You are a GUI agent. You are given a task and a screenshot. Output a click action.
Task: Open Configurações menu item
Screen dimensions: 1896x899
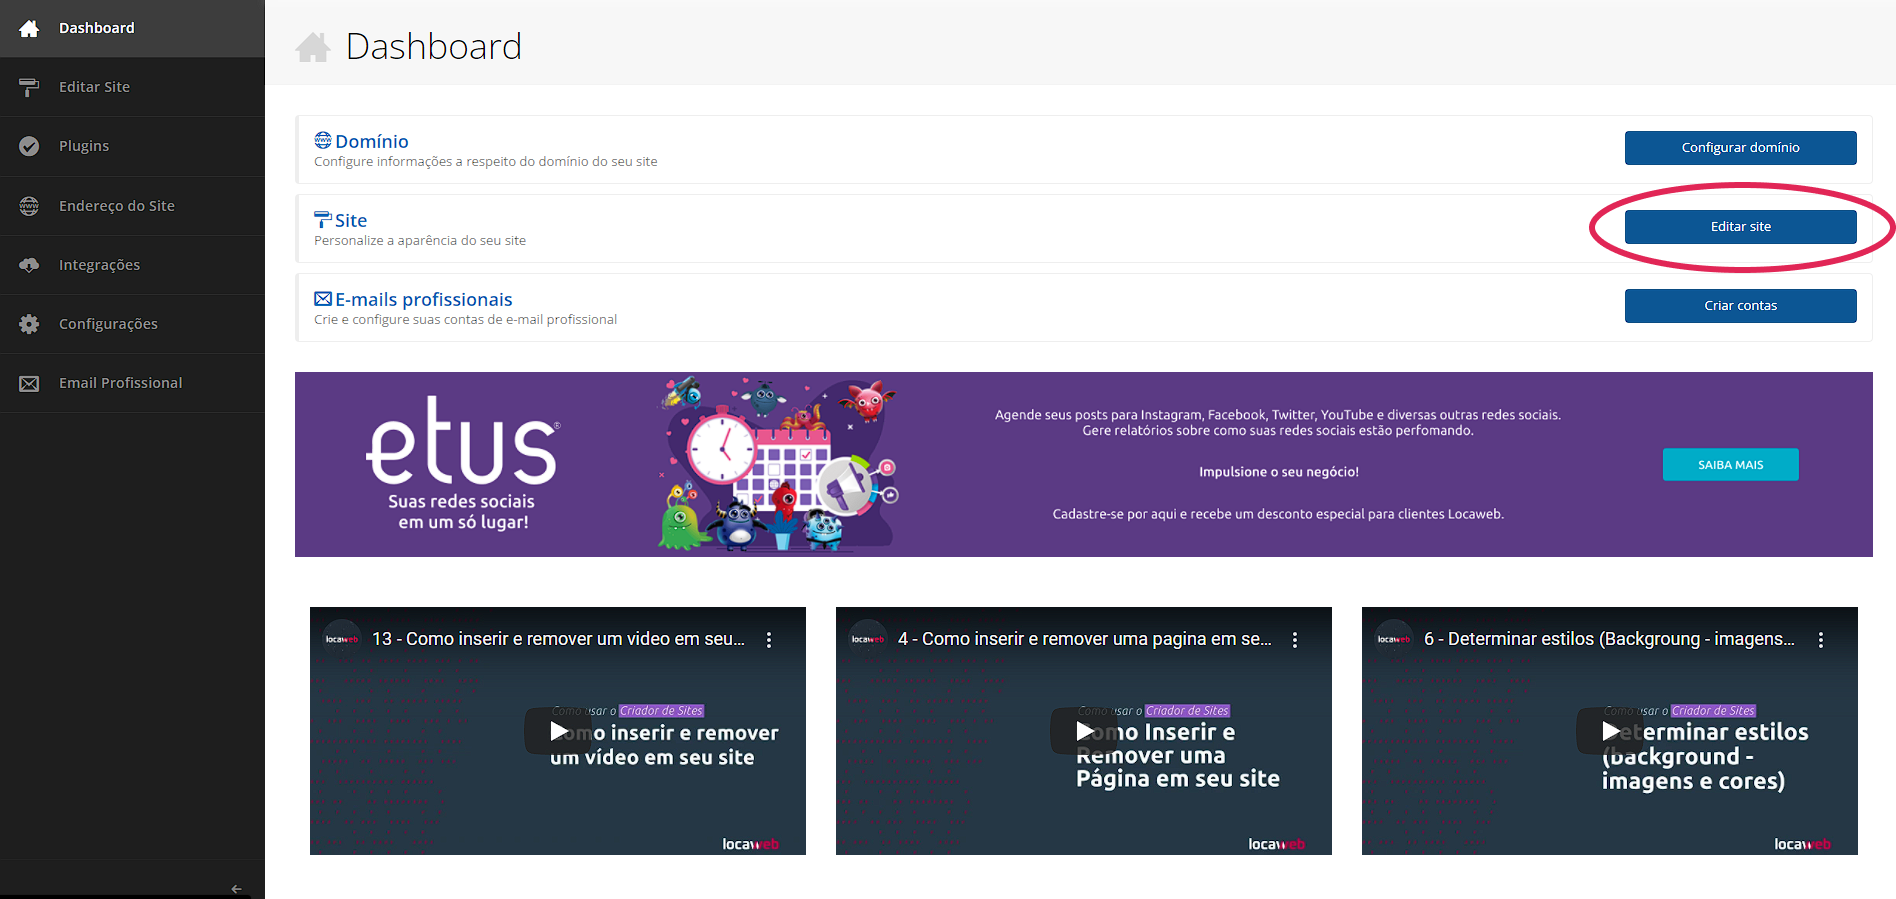pyautogui.click(x=132, y=323)
